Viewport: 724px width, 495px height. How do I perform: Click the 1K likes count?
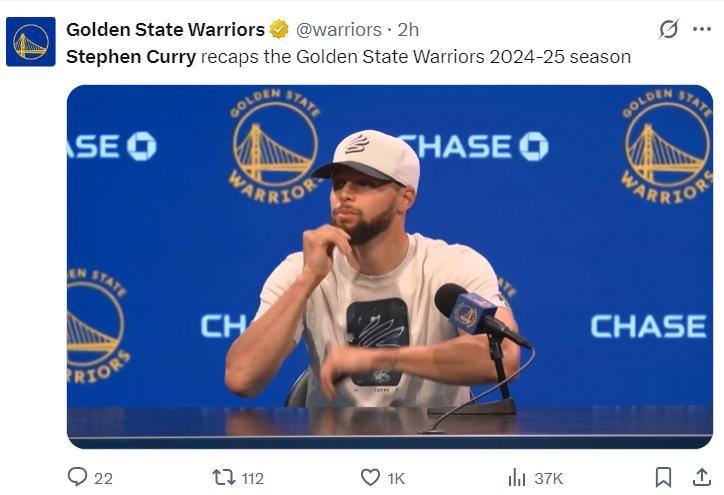396,478
